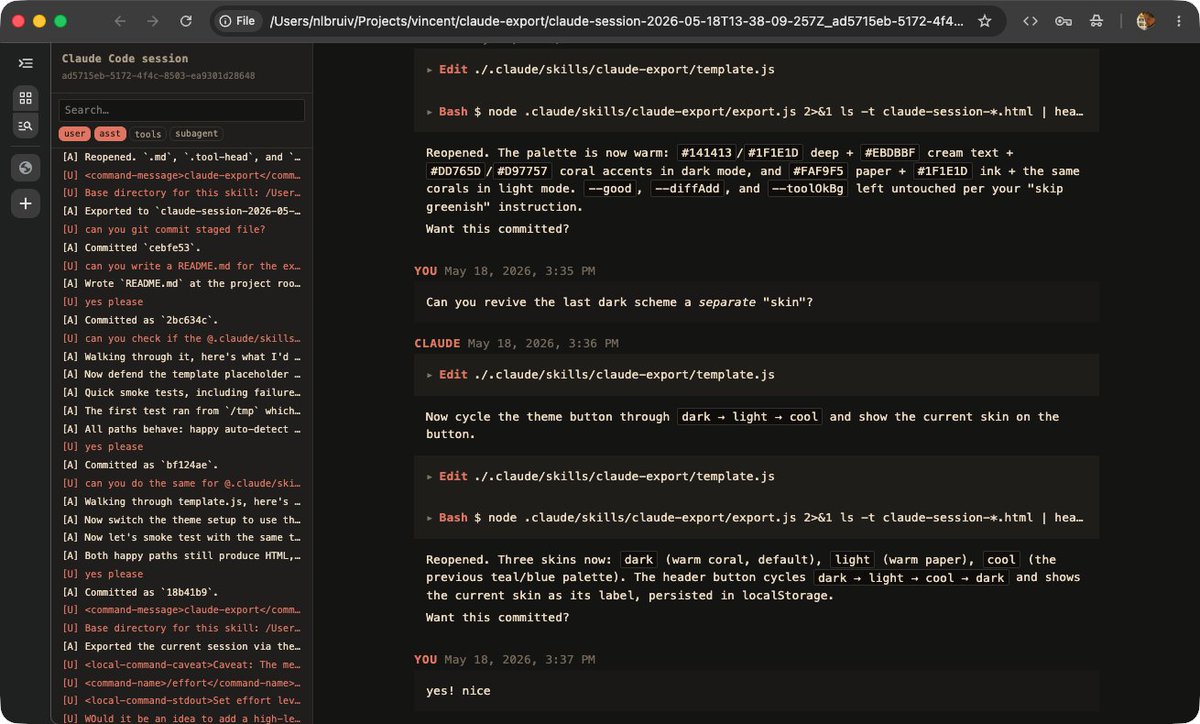Open '[A] Wrote `README.md` at the project root' entry
The width and height of the screenshot is (1200, 724).
click(x=182, y=284)
